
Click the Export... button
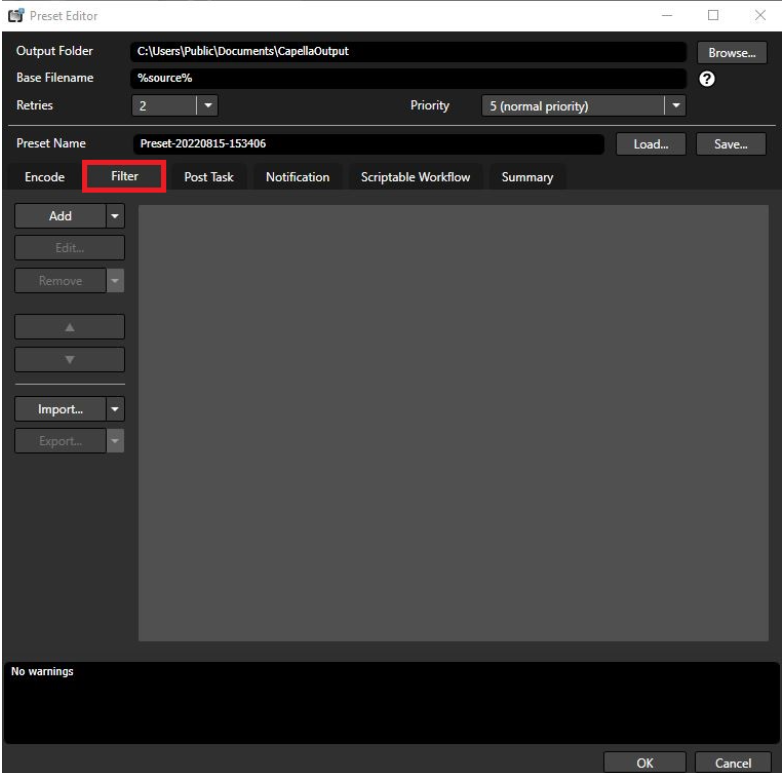[x=60, y=441]
